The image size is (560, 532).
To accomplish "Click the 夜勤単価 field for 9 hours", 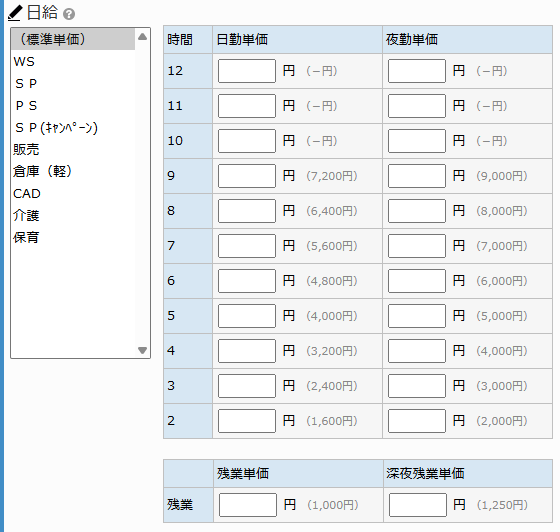I will coord(417,176).
